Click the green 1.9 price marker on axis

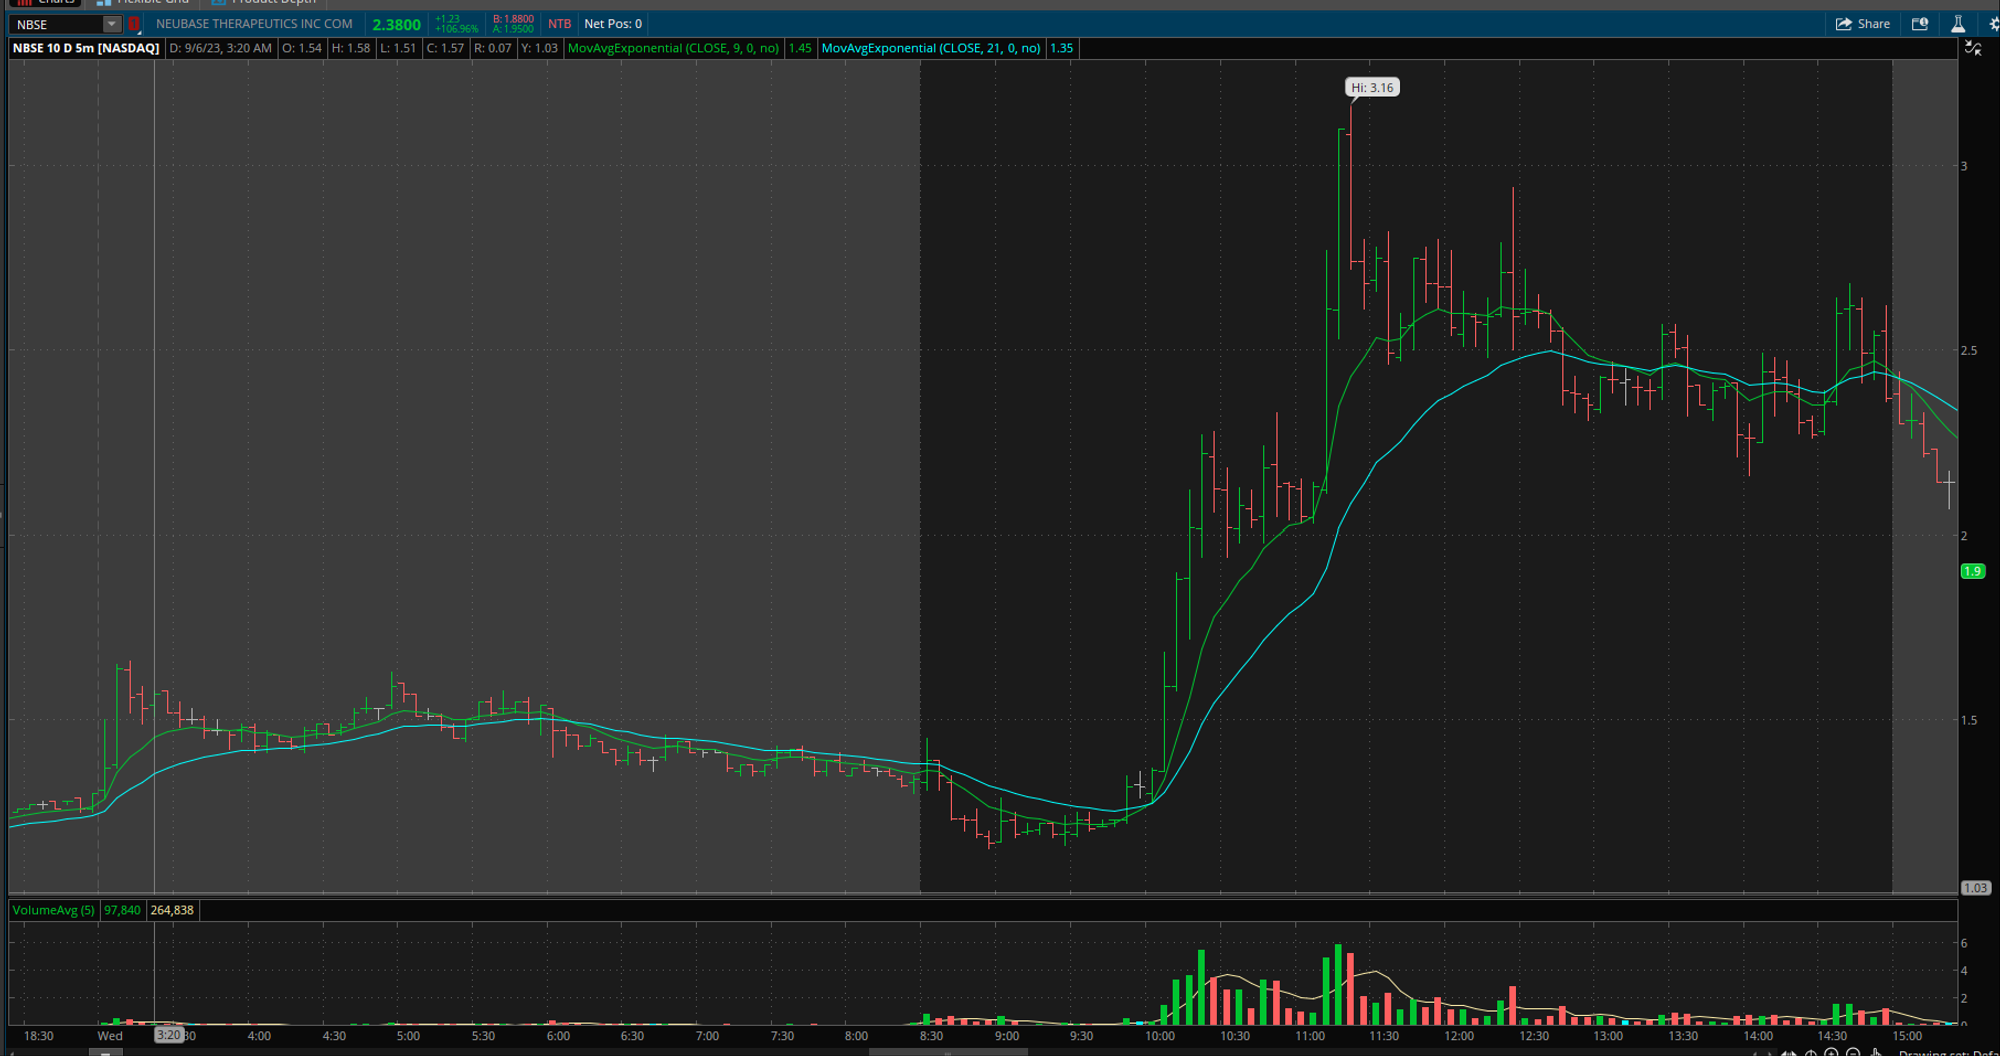point(1972,572)
